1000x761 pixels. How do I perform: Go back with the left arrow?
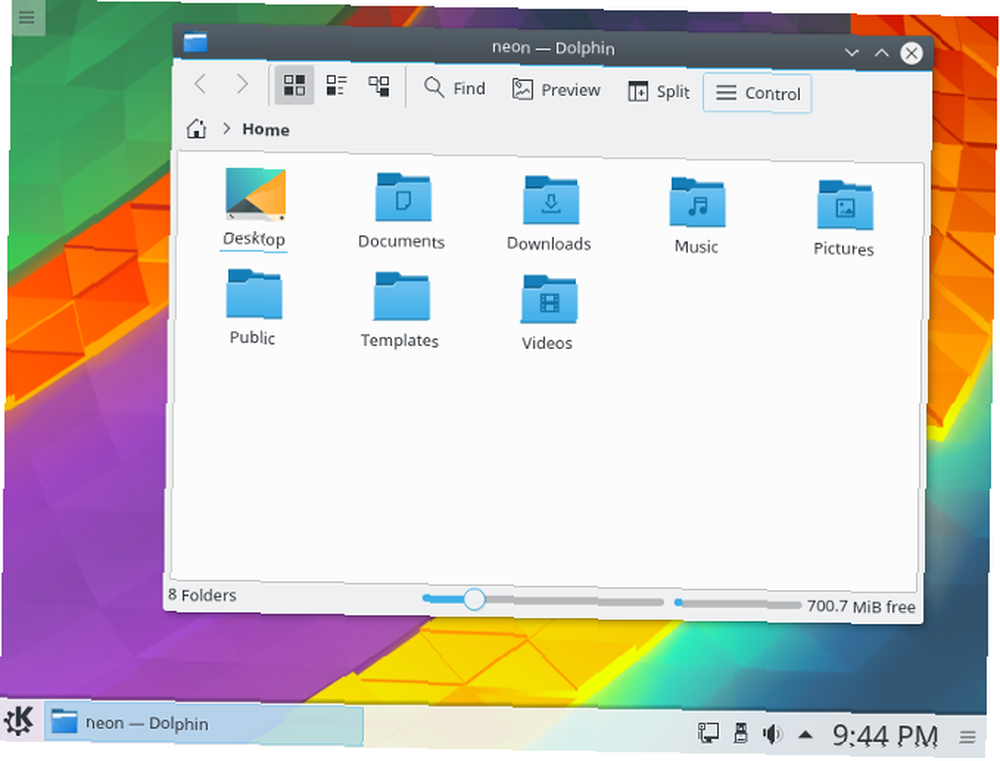pyautogui.click(x=200, y=84)
